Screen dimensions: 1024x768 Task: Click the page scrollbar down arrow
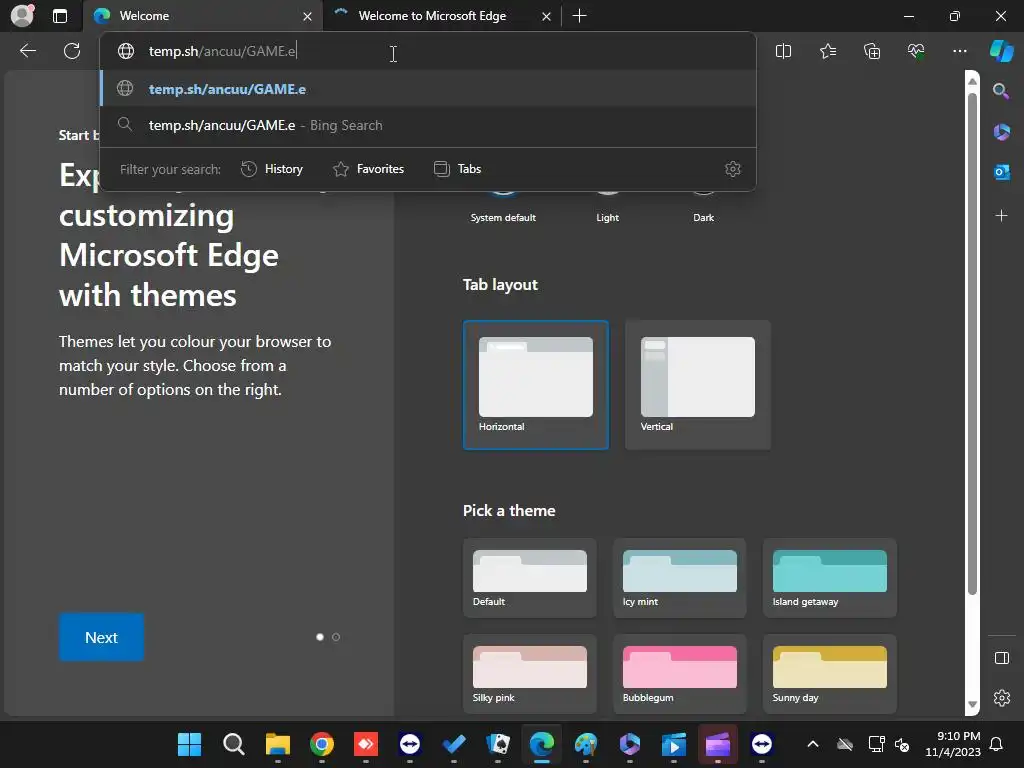point(972,704)
